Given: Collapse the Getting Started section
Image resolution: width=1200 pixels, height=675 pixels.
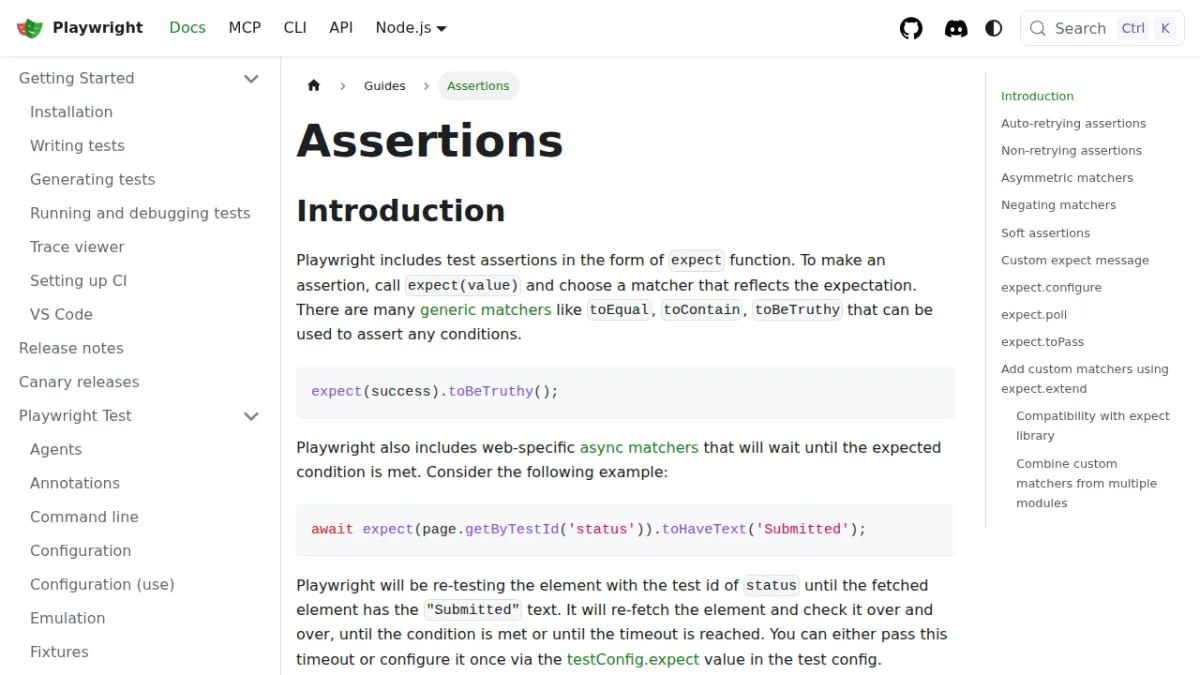Looking at the screenshot, I should 251,78.
